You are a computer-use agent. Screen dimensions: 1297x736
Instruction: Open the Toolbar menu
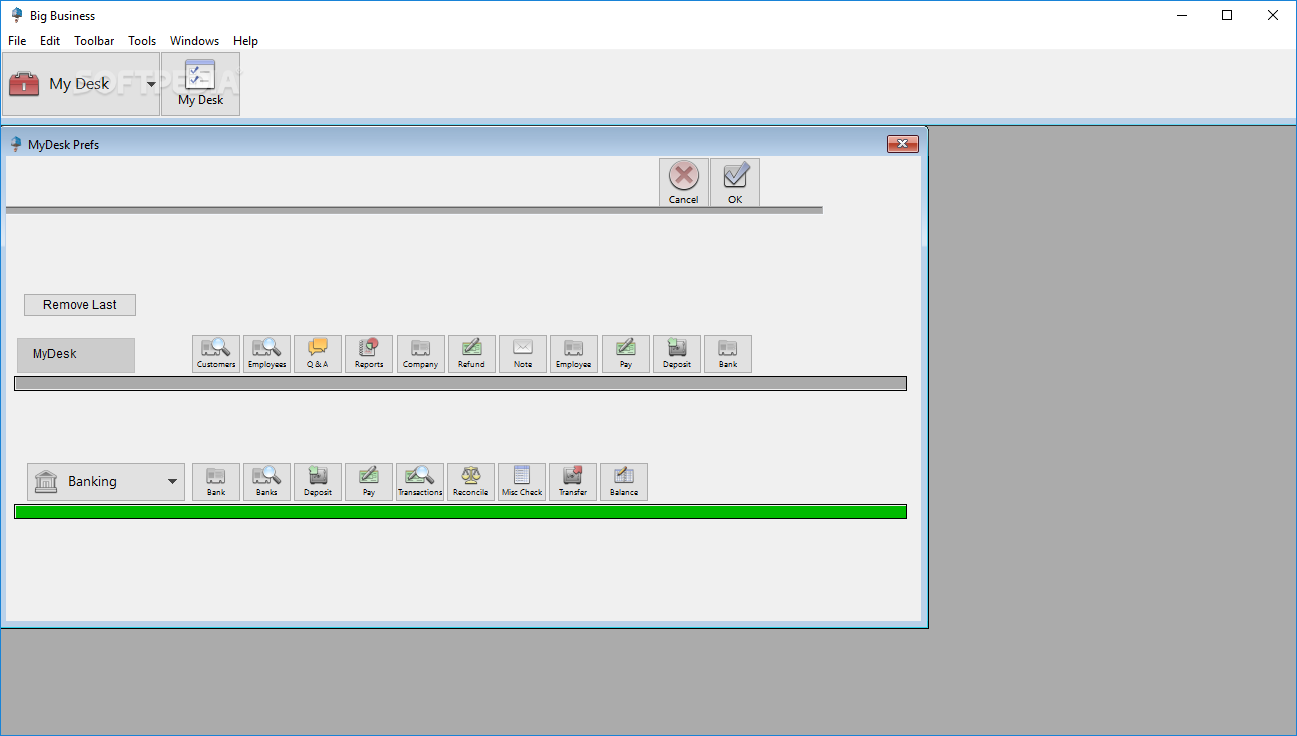click(94, 41)
